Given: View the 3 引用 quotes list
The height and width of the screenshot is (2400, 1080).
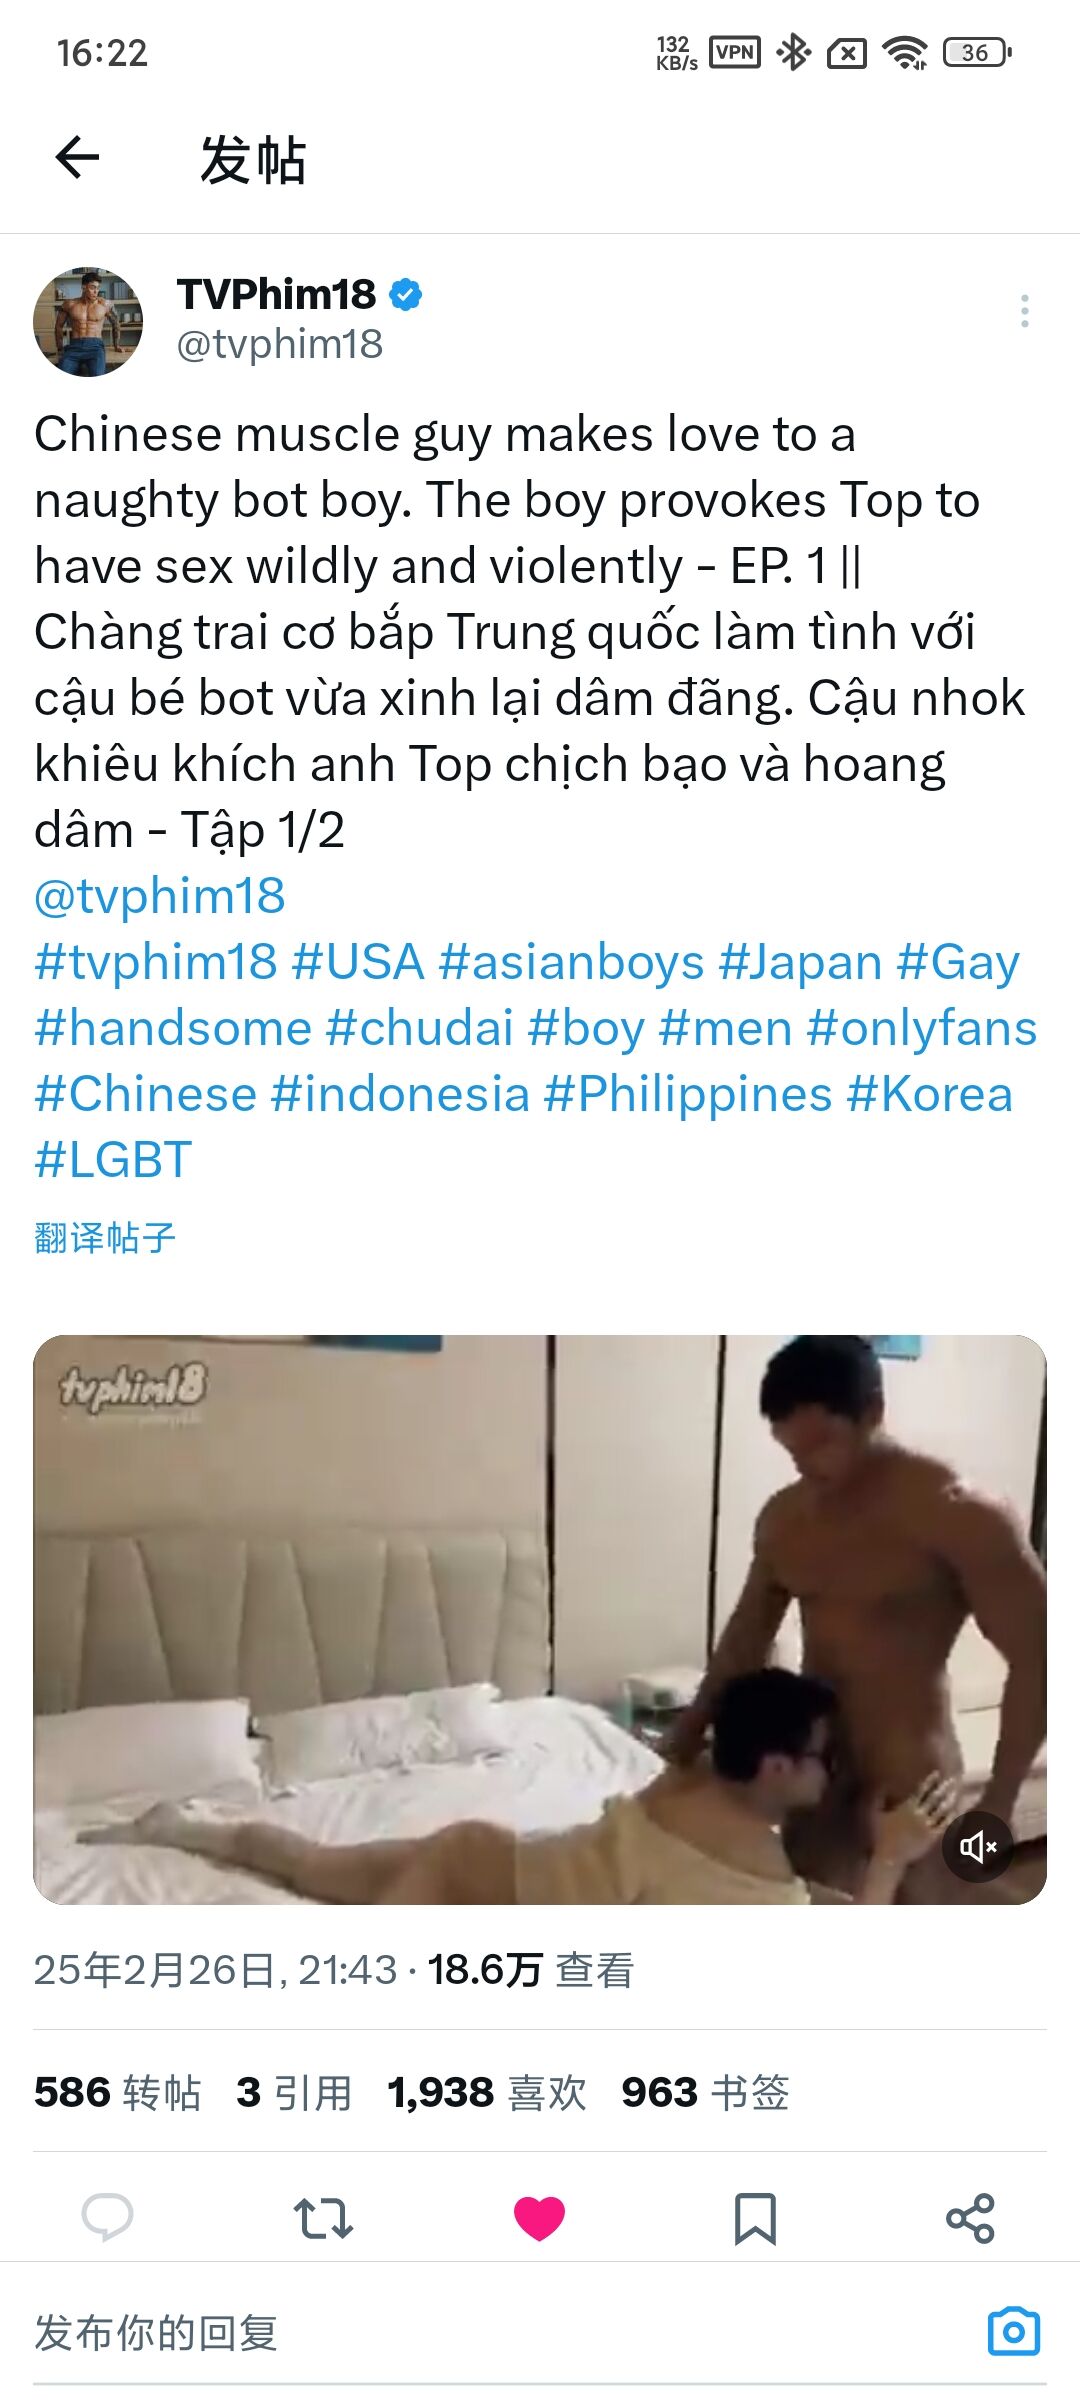Looking at the screenshot, I should [294, 2092].
